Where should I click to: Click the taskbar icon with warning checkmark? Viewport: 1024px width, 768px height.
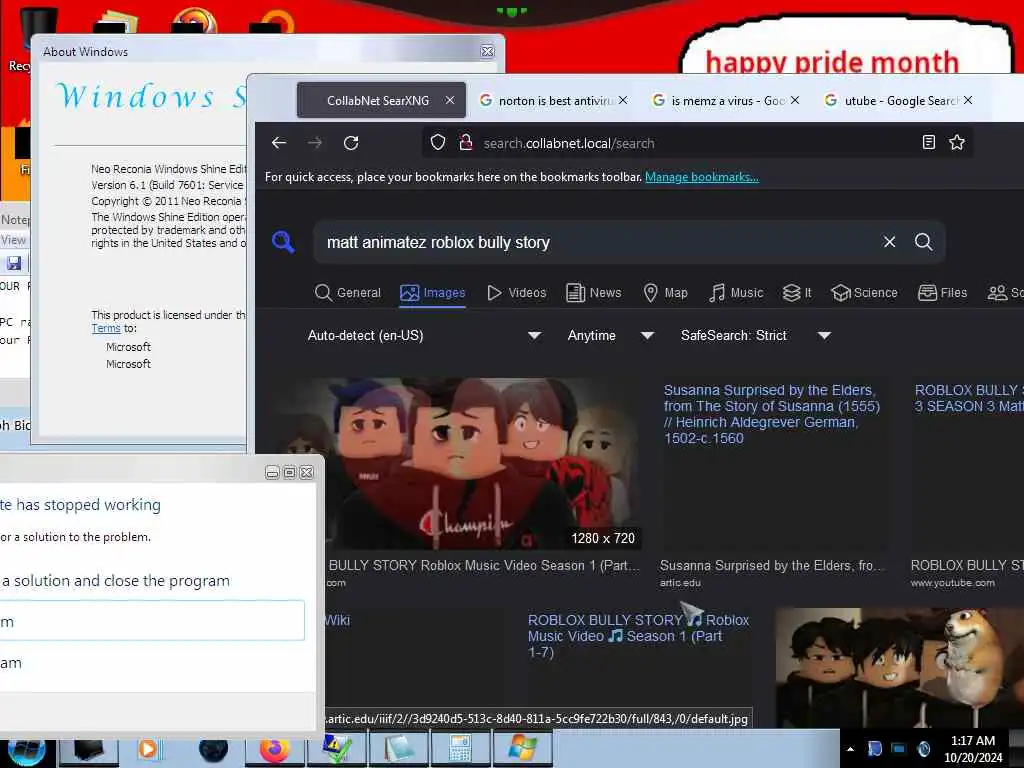pyautogui.click(x=336, y=749)
